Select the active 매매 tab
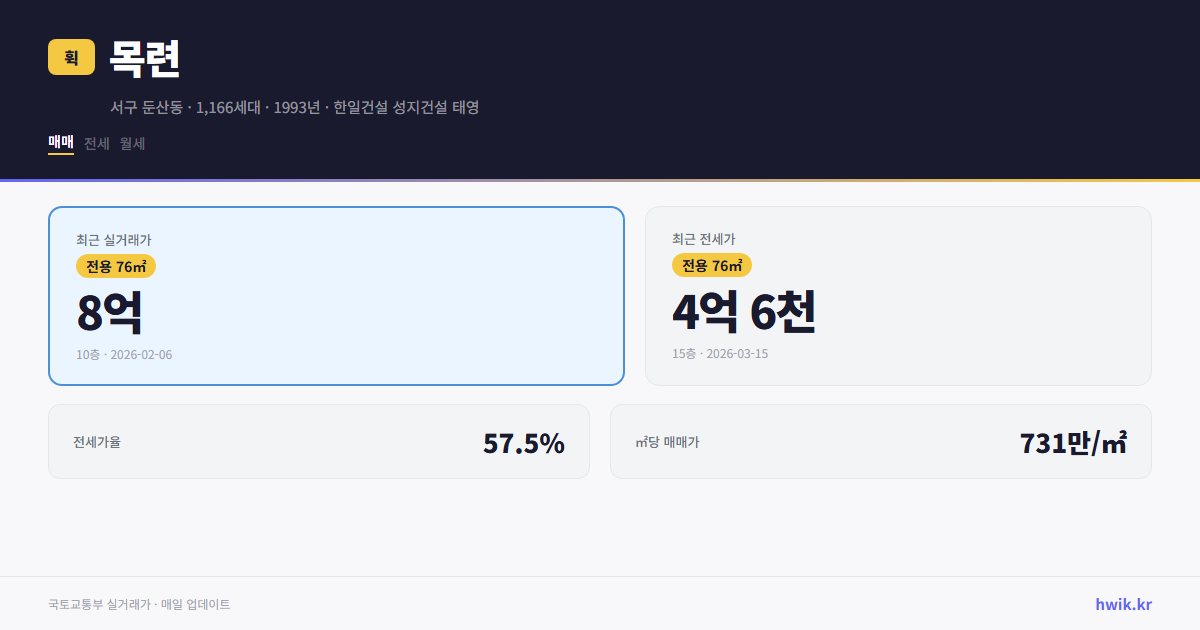This screenshot has width=1200, height=630. 59,143
